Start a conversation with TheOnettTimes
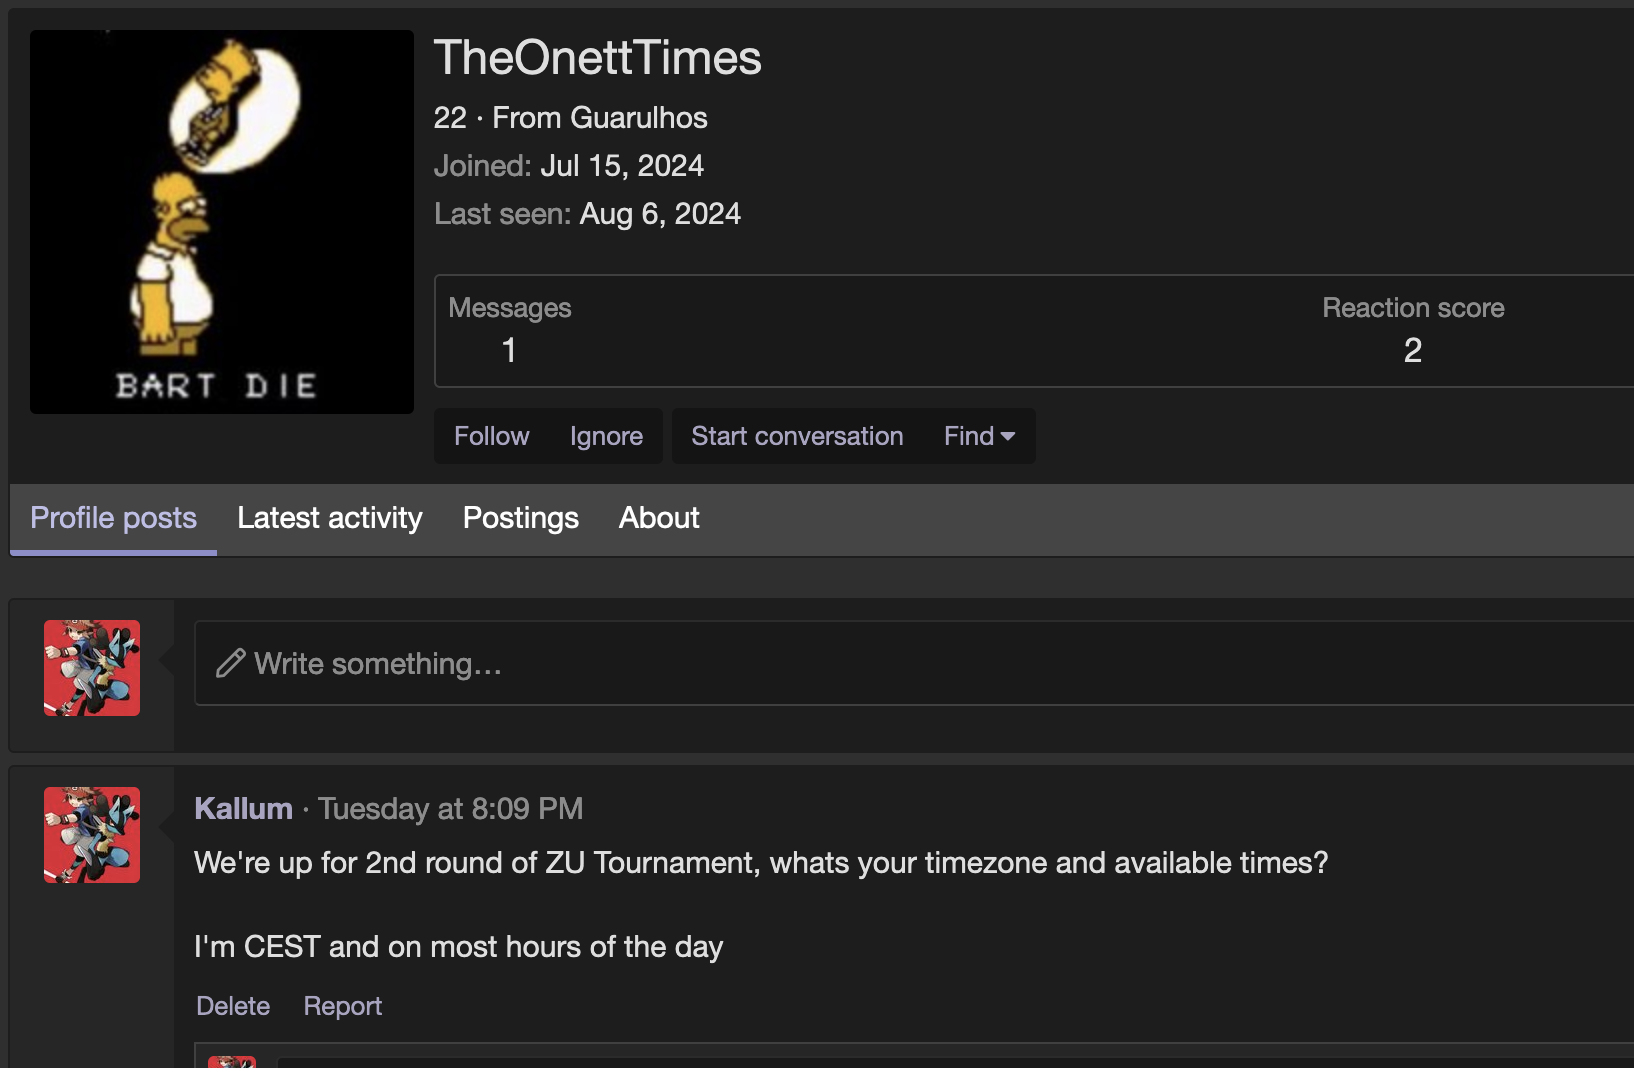 (x=797, y=436)
